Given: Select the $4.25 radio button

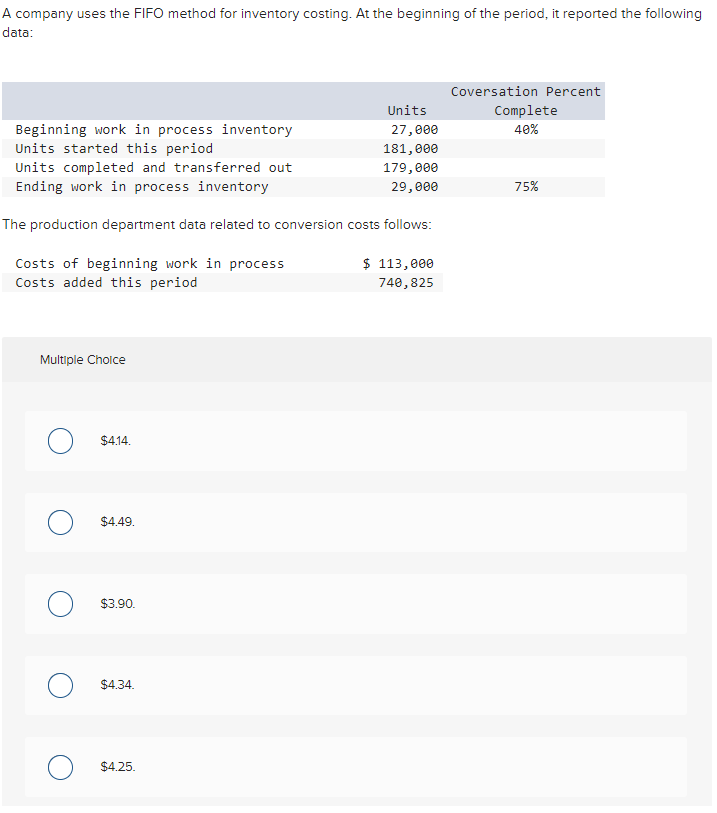Looking at the screenshot, I should click(60, 767).
